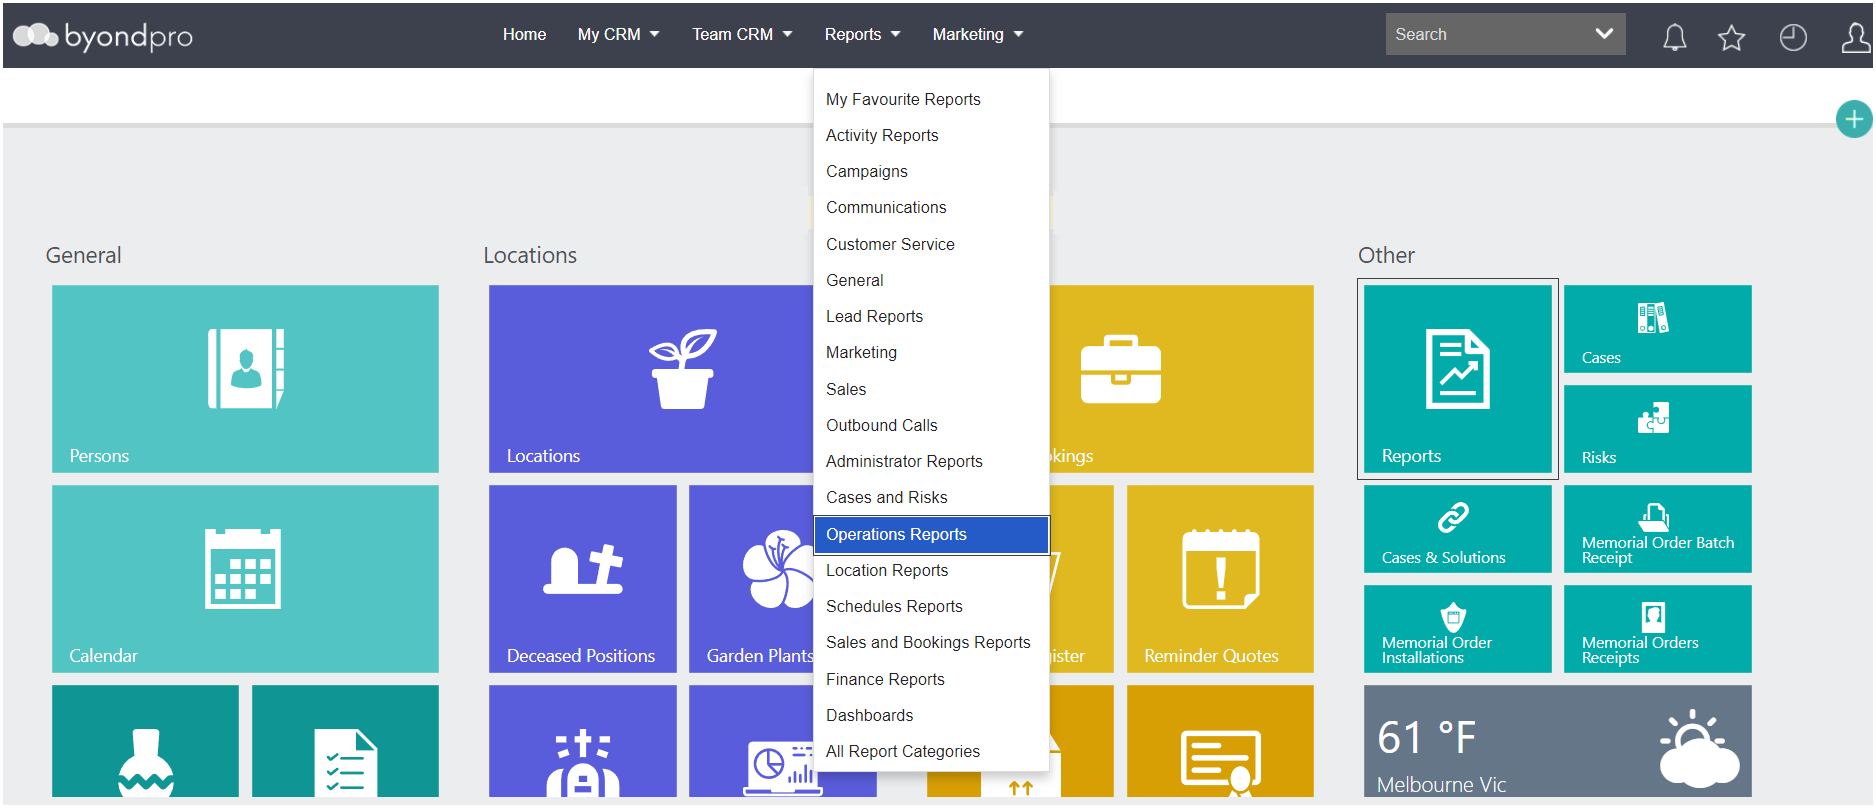Open Outbound Calls reports
Image resolution: width=1876 pixels, height=808 pixels.
931,425
